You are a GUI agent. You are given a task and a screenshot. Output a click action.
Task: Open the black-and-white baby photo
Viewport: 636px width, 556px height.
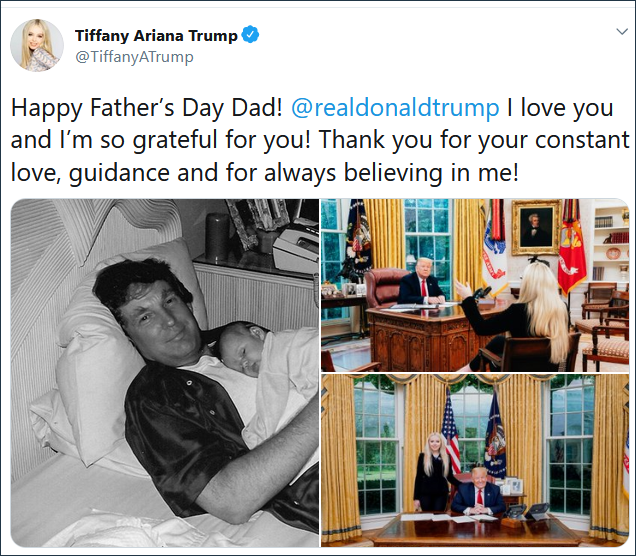coord(164,372)
